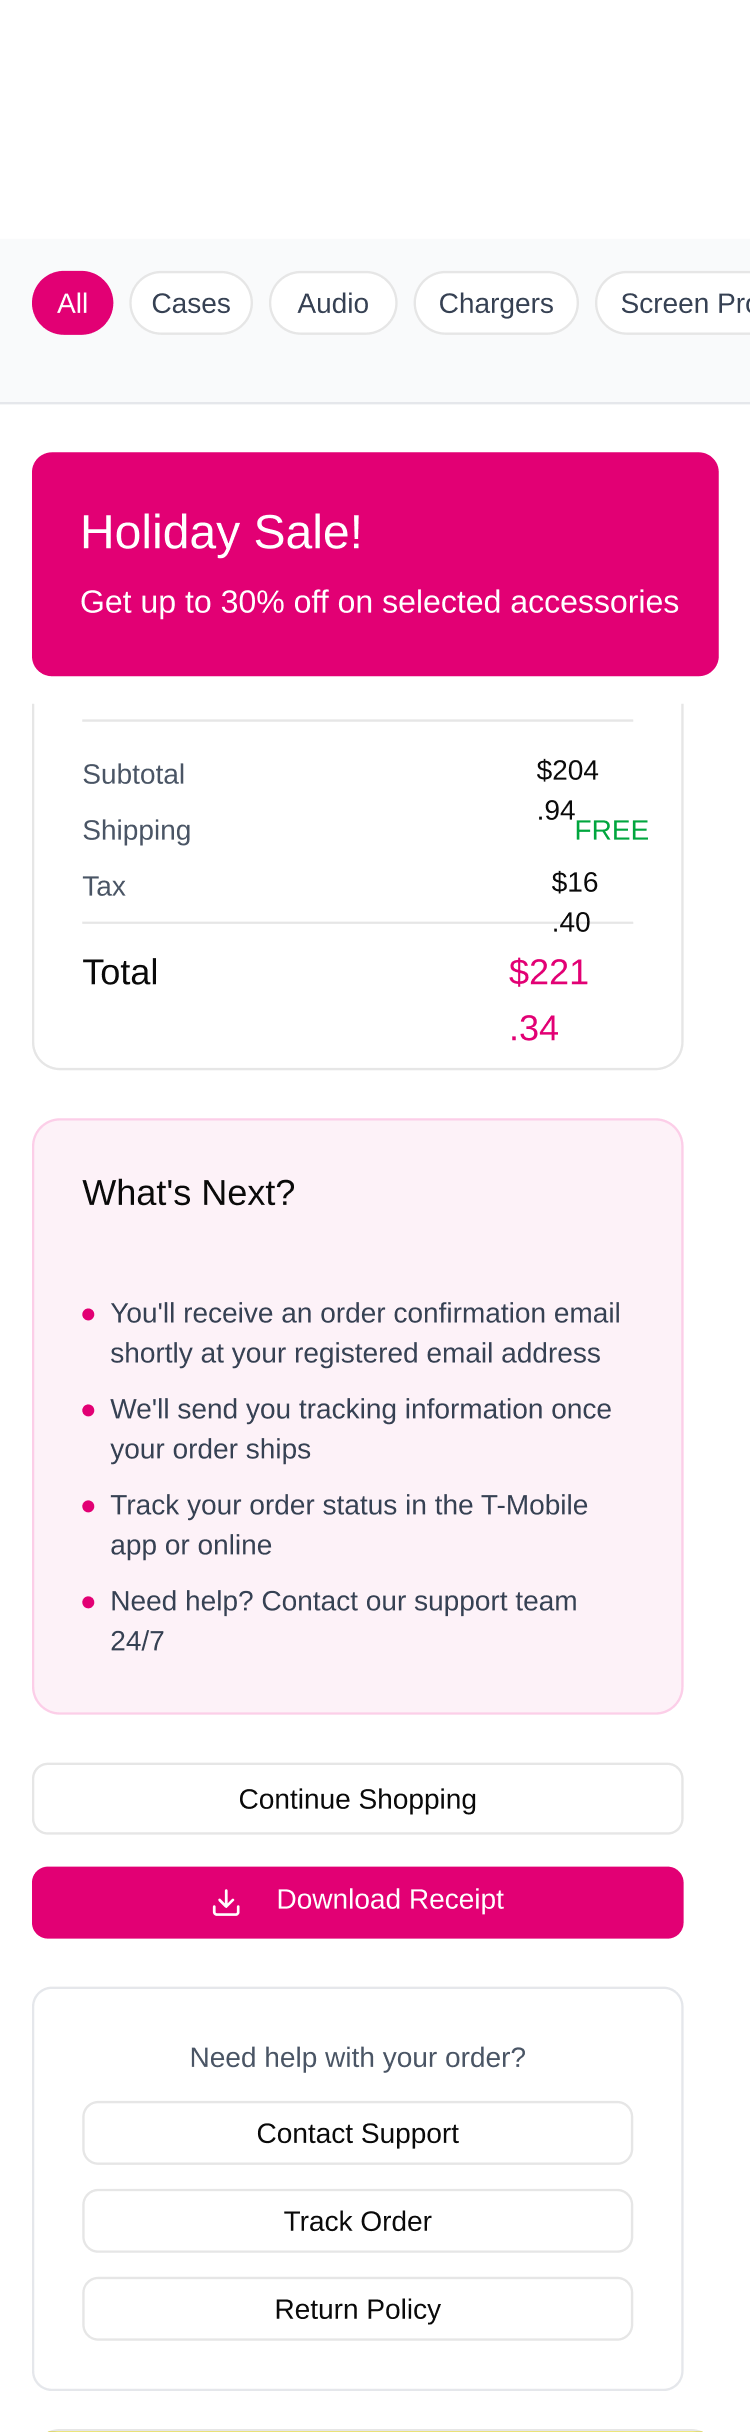Filter by Chargers category
Screen dimensions: 750x2432
(496, 303)
